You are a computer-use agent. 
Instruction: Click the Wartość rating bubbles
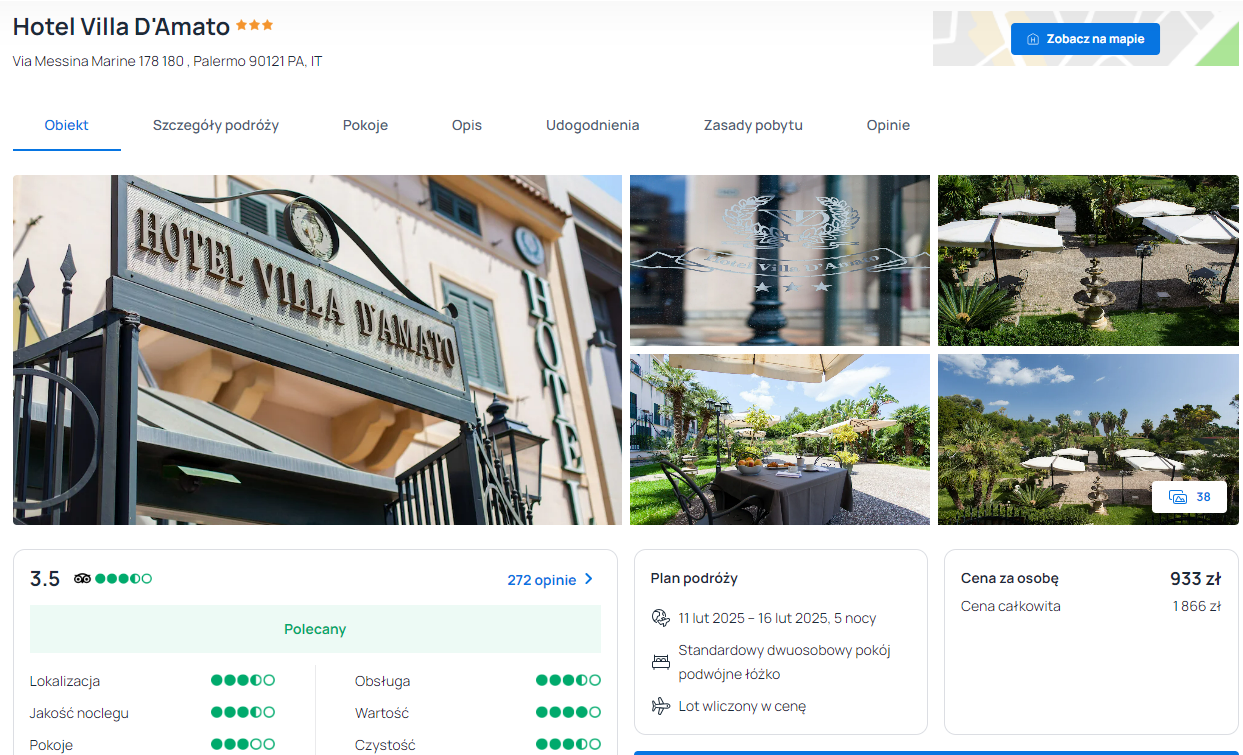tap(568, 712)
